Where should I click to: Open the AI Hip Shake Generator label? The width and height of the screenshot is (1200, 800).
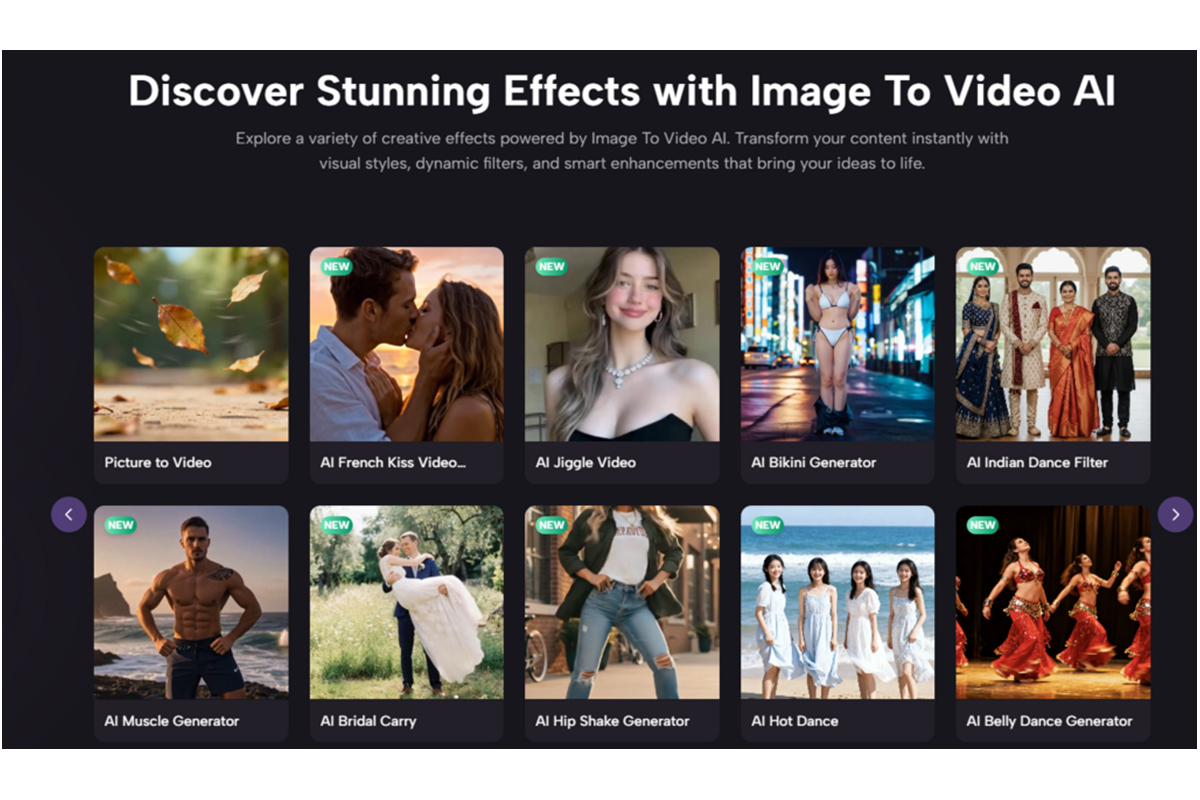click(612, 721)
